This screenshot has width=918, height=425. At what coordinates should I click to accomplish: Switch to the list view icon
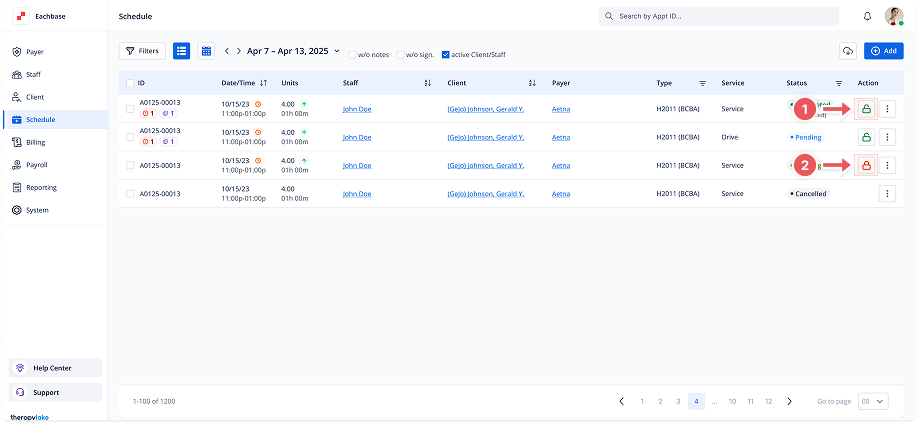pyautogui.click(x=181, y=50)
